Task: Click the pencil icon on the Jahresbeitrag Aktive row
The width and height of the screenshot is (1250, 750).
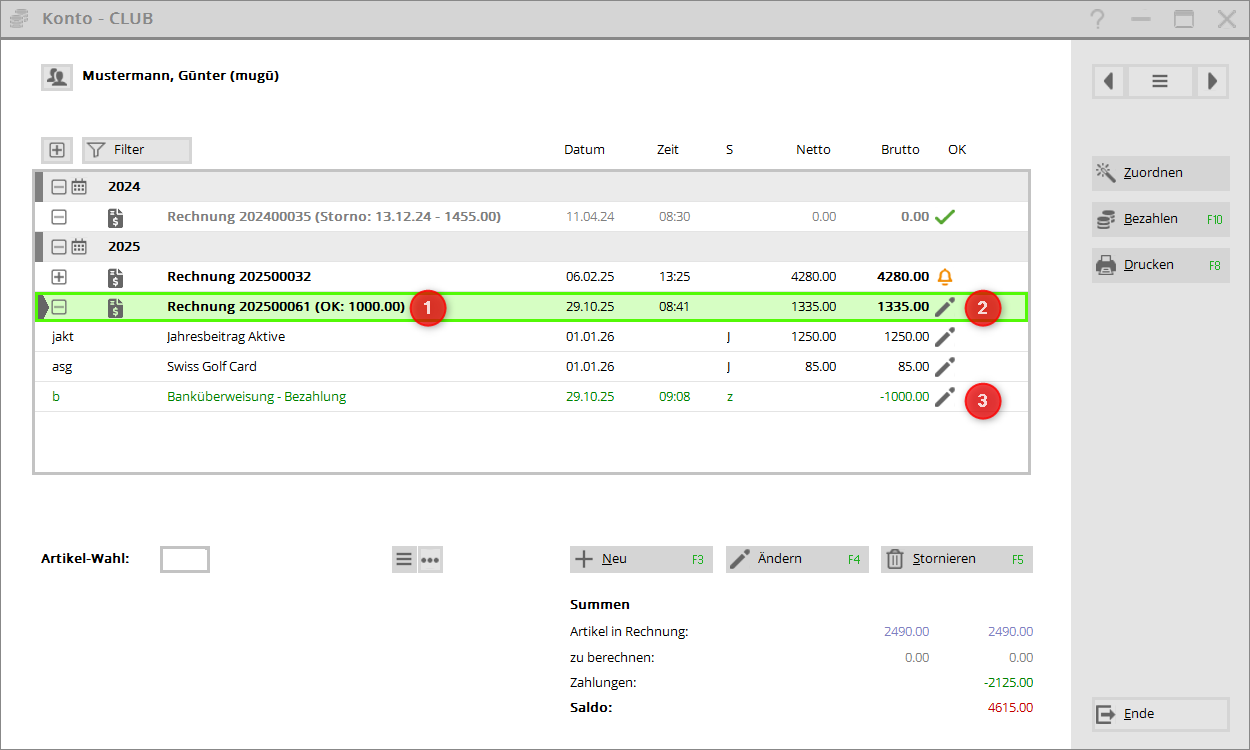Action: coord(944,337)
